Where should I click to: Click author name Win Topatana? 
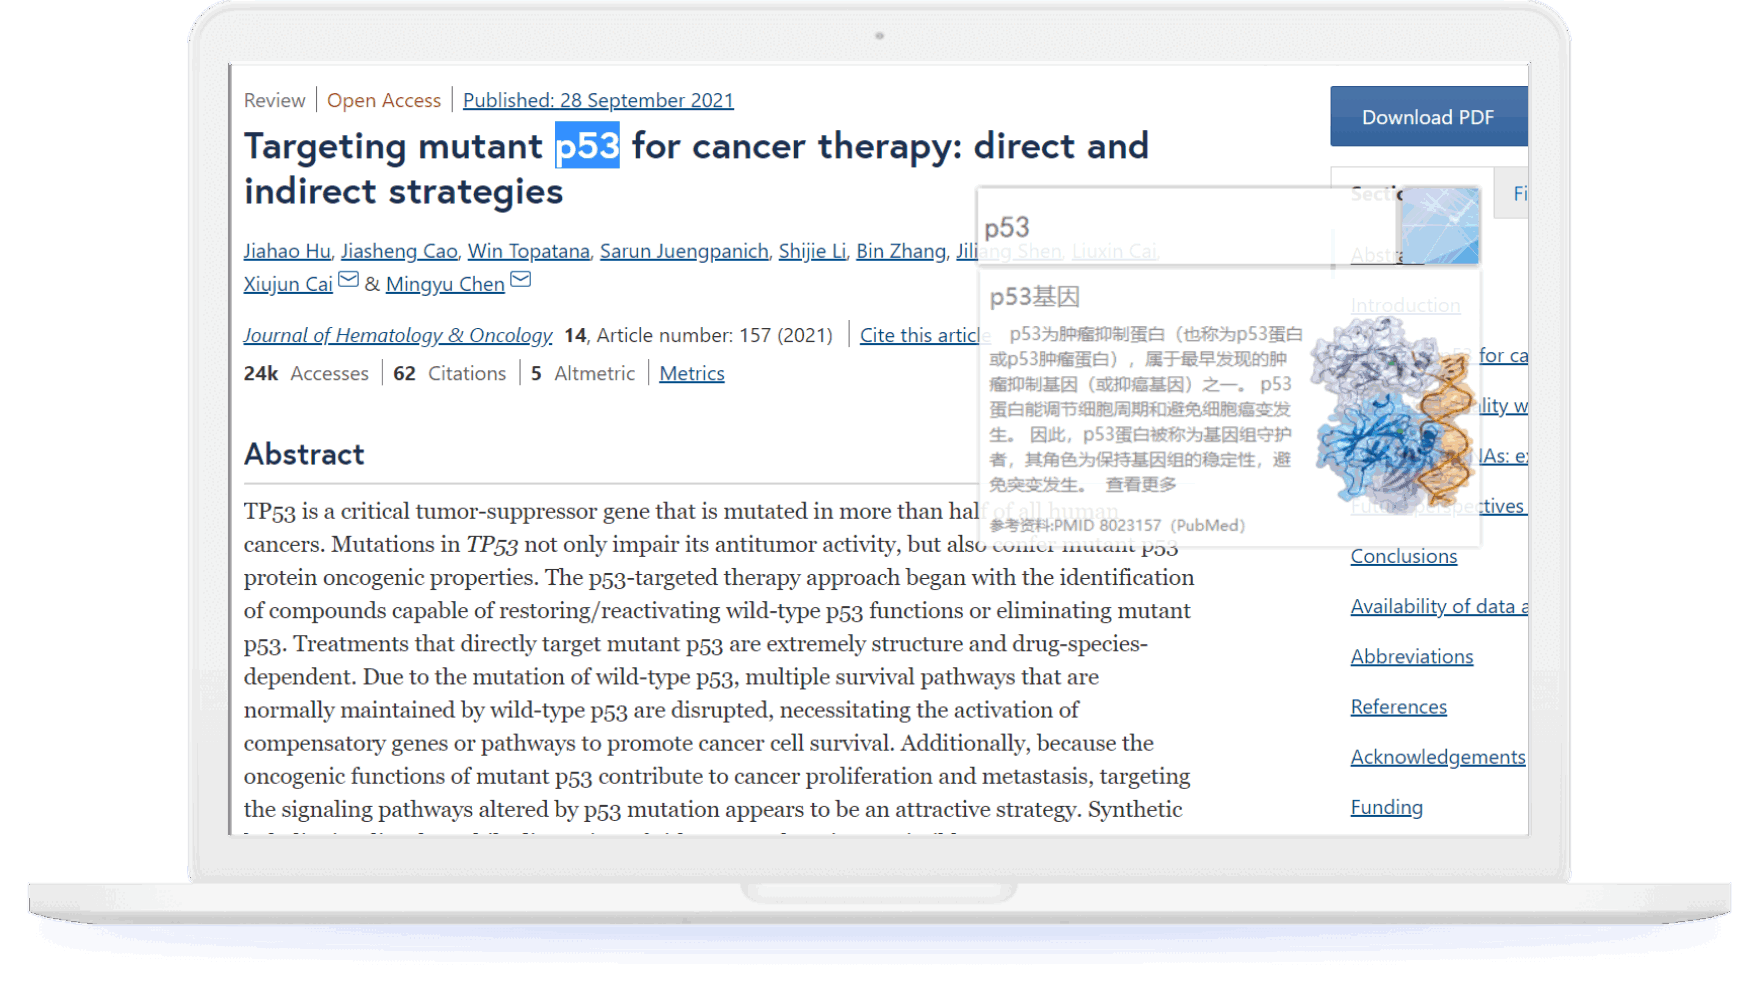tap(528, 251)
